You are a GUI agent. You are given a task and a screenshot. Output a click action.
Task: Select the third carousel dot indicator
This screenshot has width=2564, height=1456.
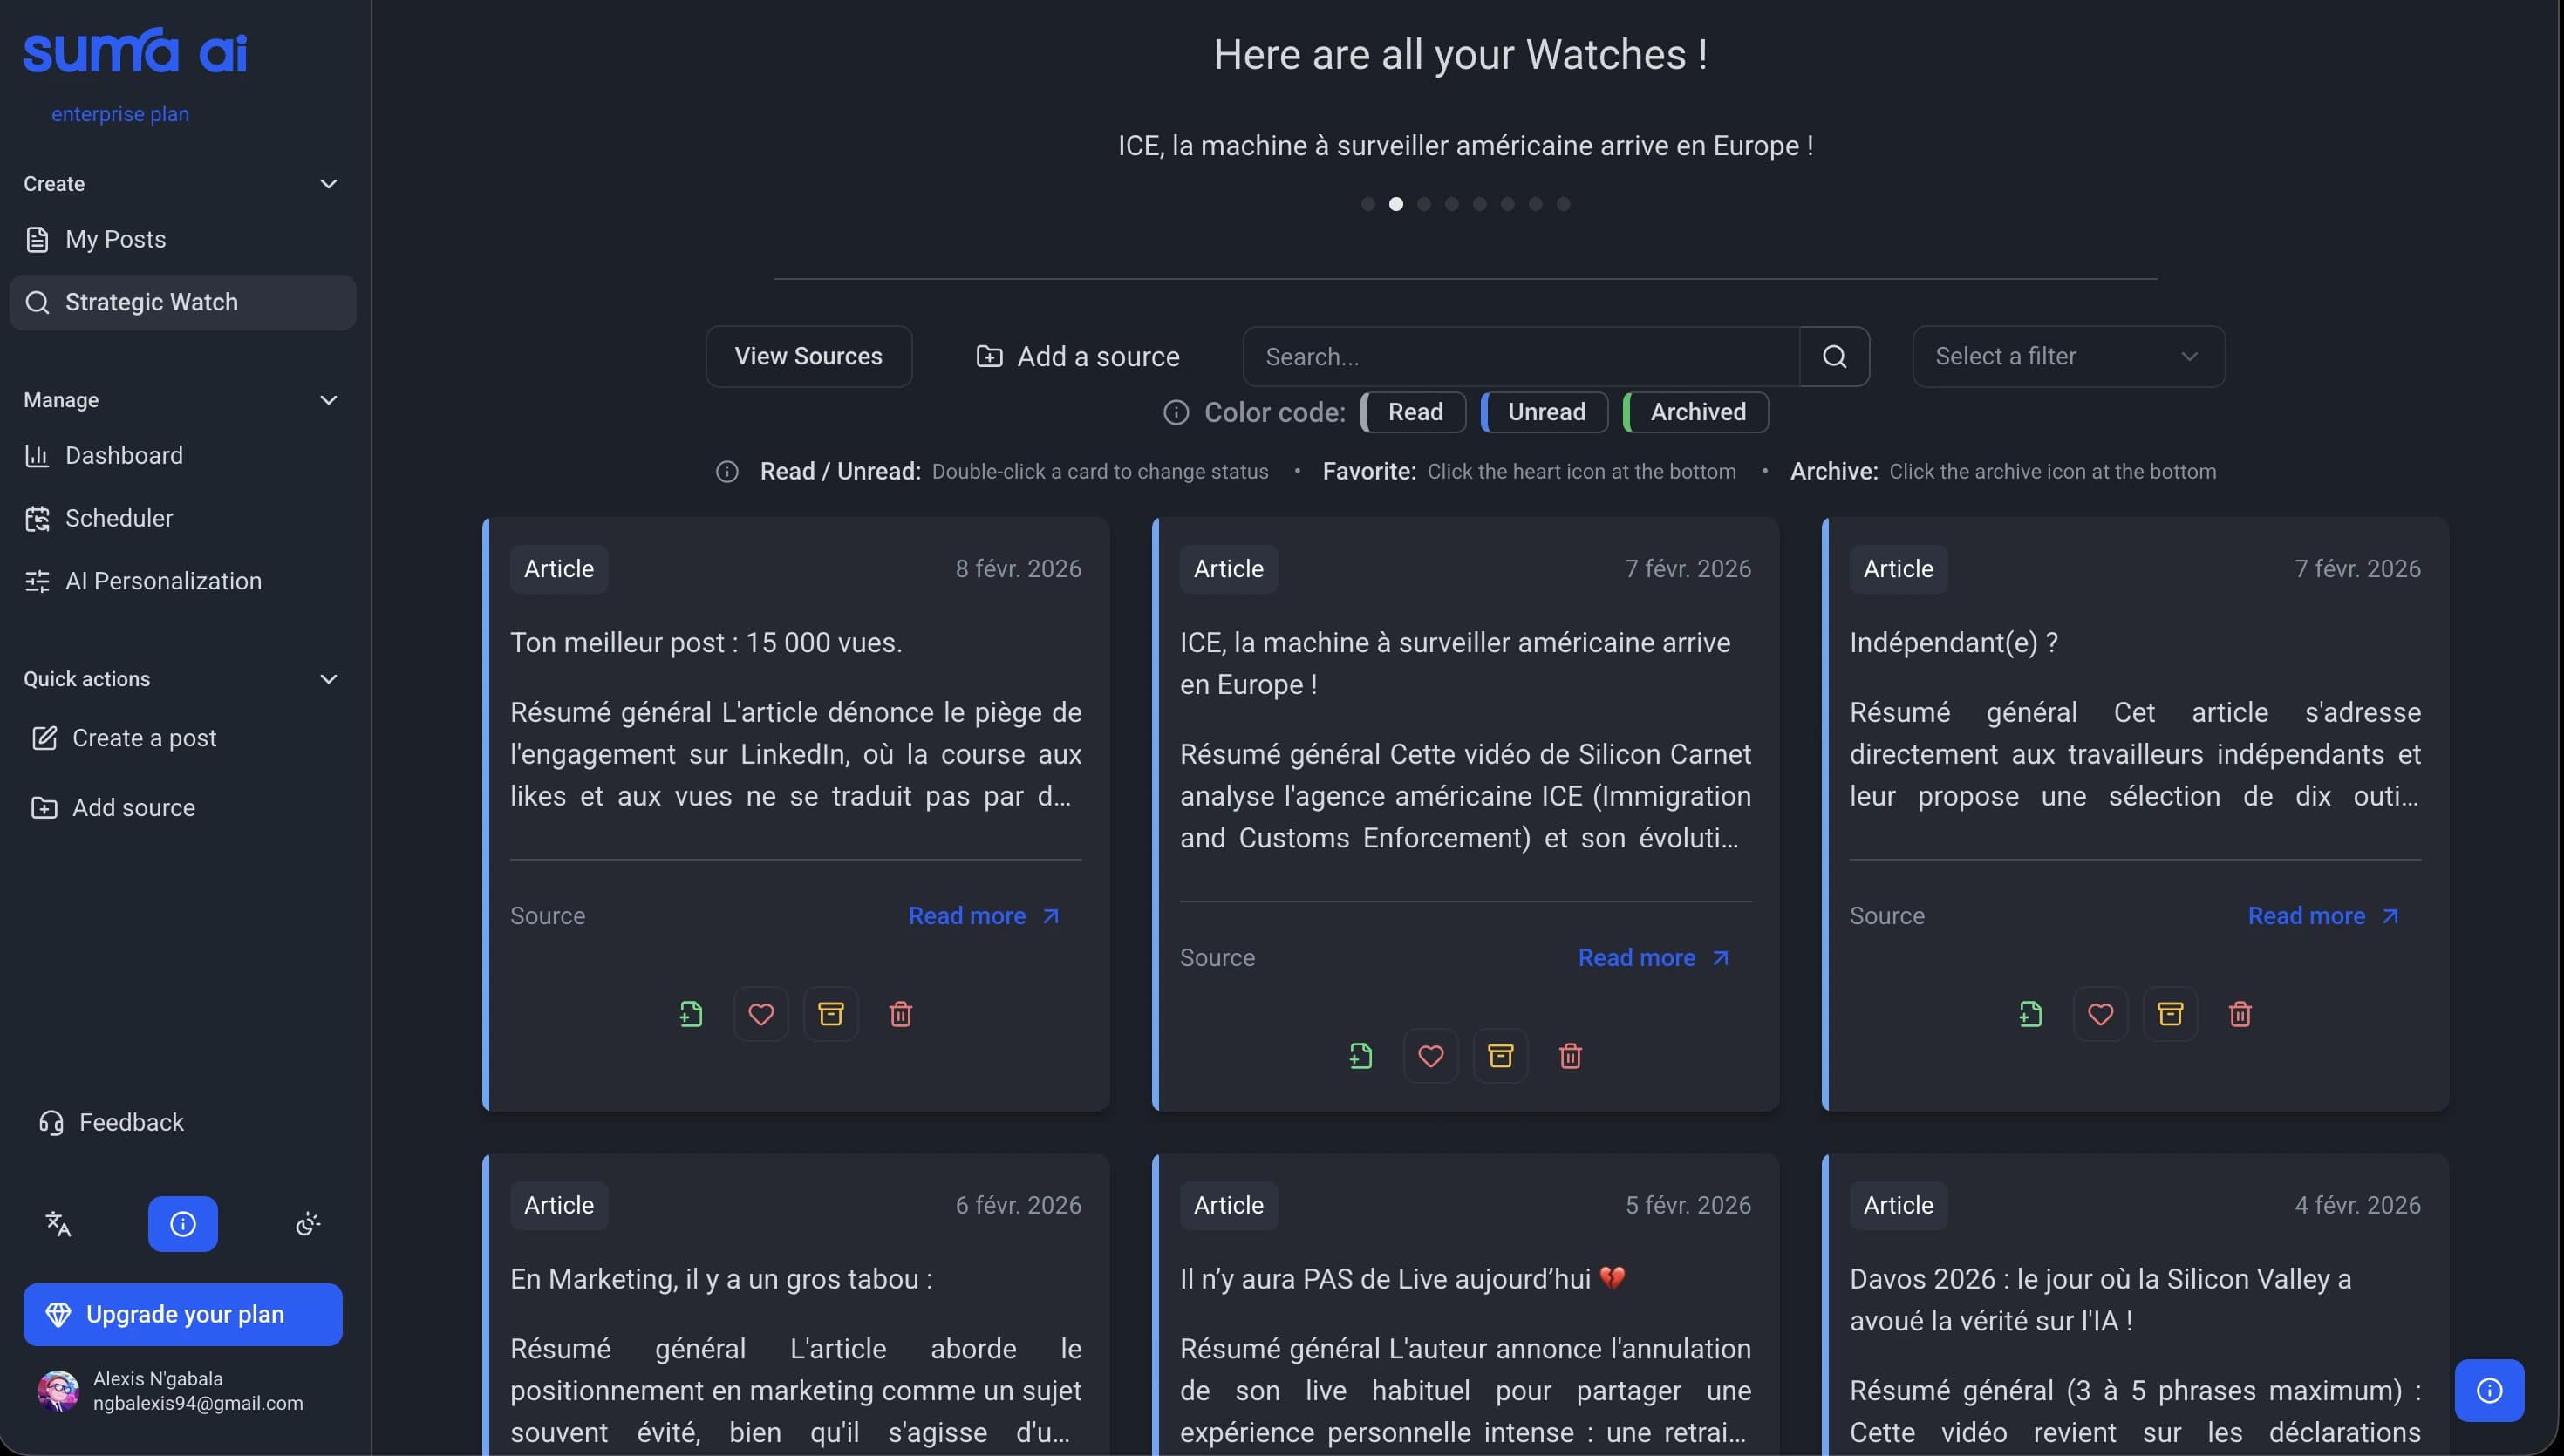[1424, 204]
